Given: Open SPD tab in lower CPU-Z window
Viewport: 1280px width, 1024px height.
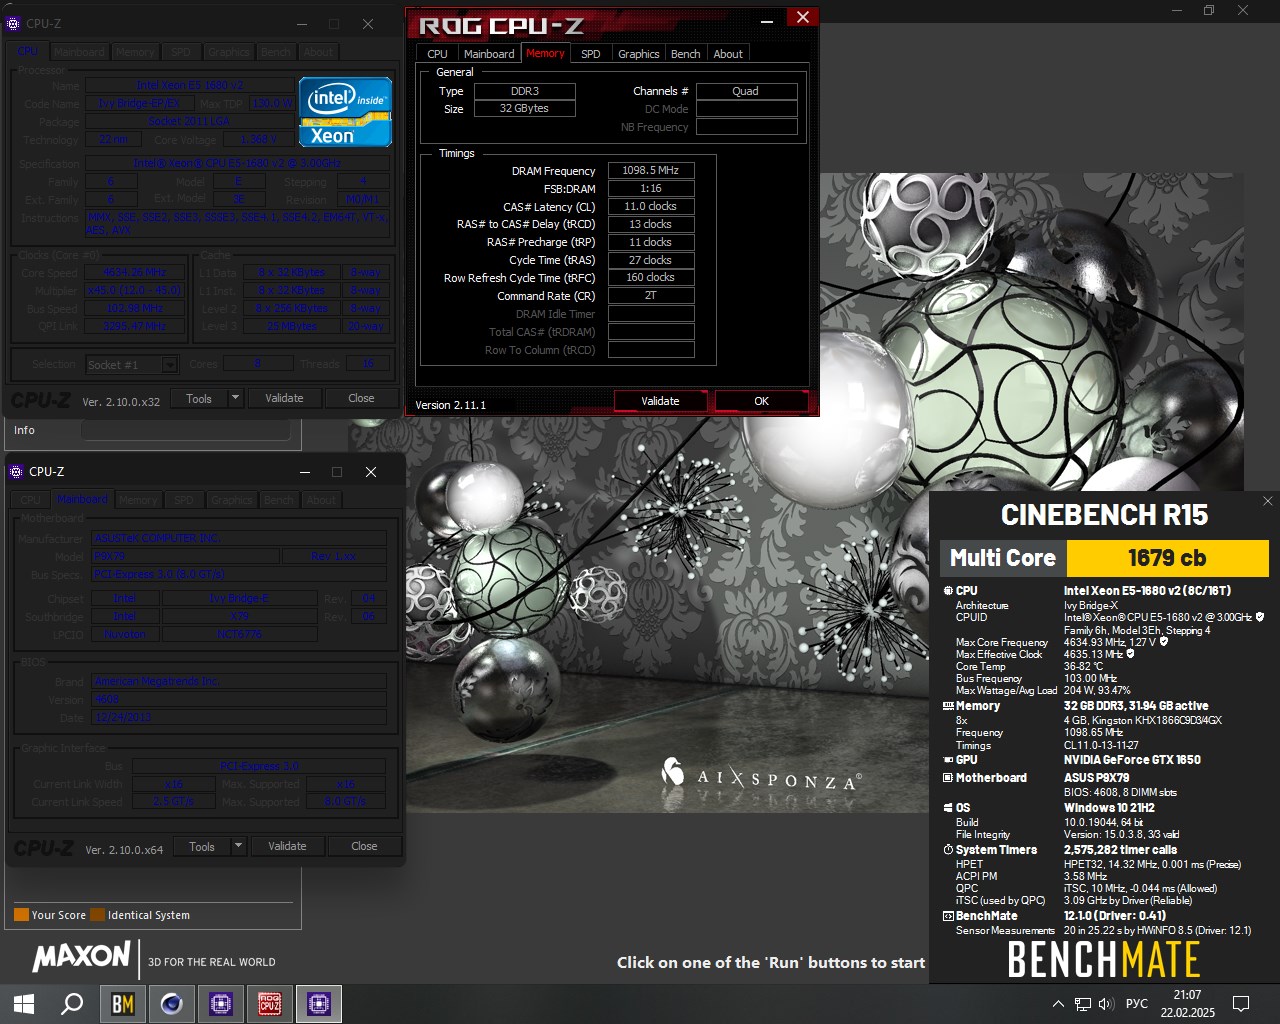Looking at the screenshot, I should pyautogui.click(x=184, y=500).
